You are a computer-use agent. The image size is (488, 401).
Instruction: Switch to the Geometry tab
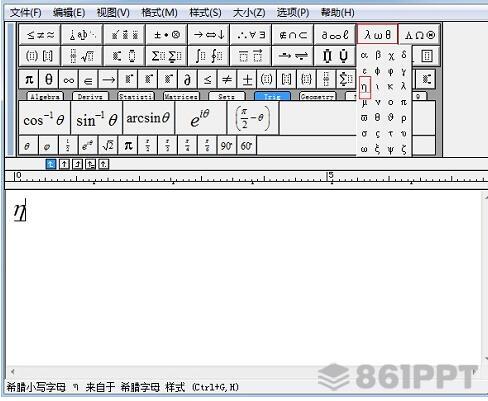[317, 97]
